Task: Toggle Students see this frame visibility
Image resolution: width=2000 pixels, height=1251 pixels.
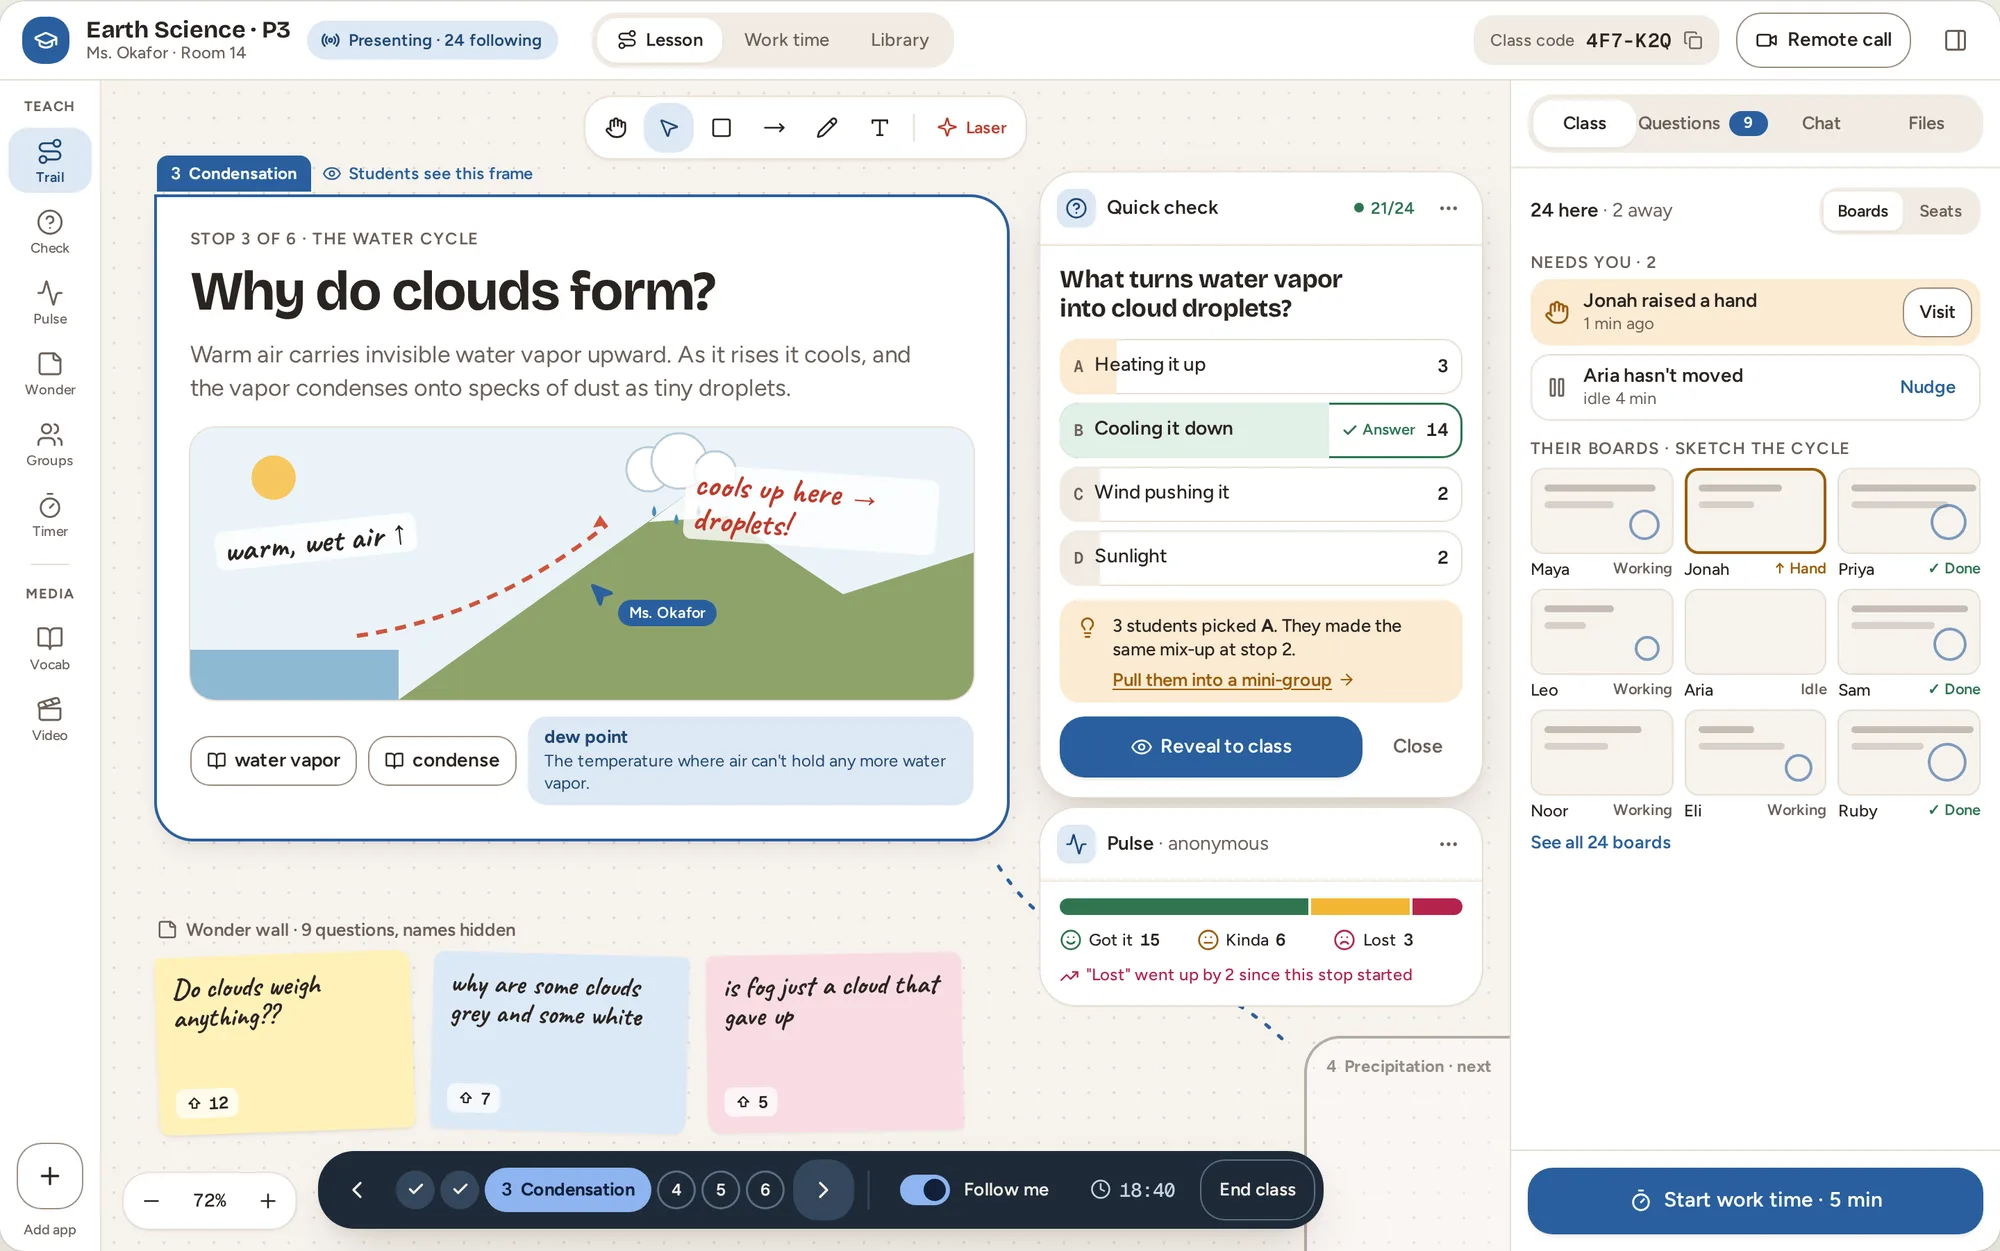Action: click(428, 173)
